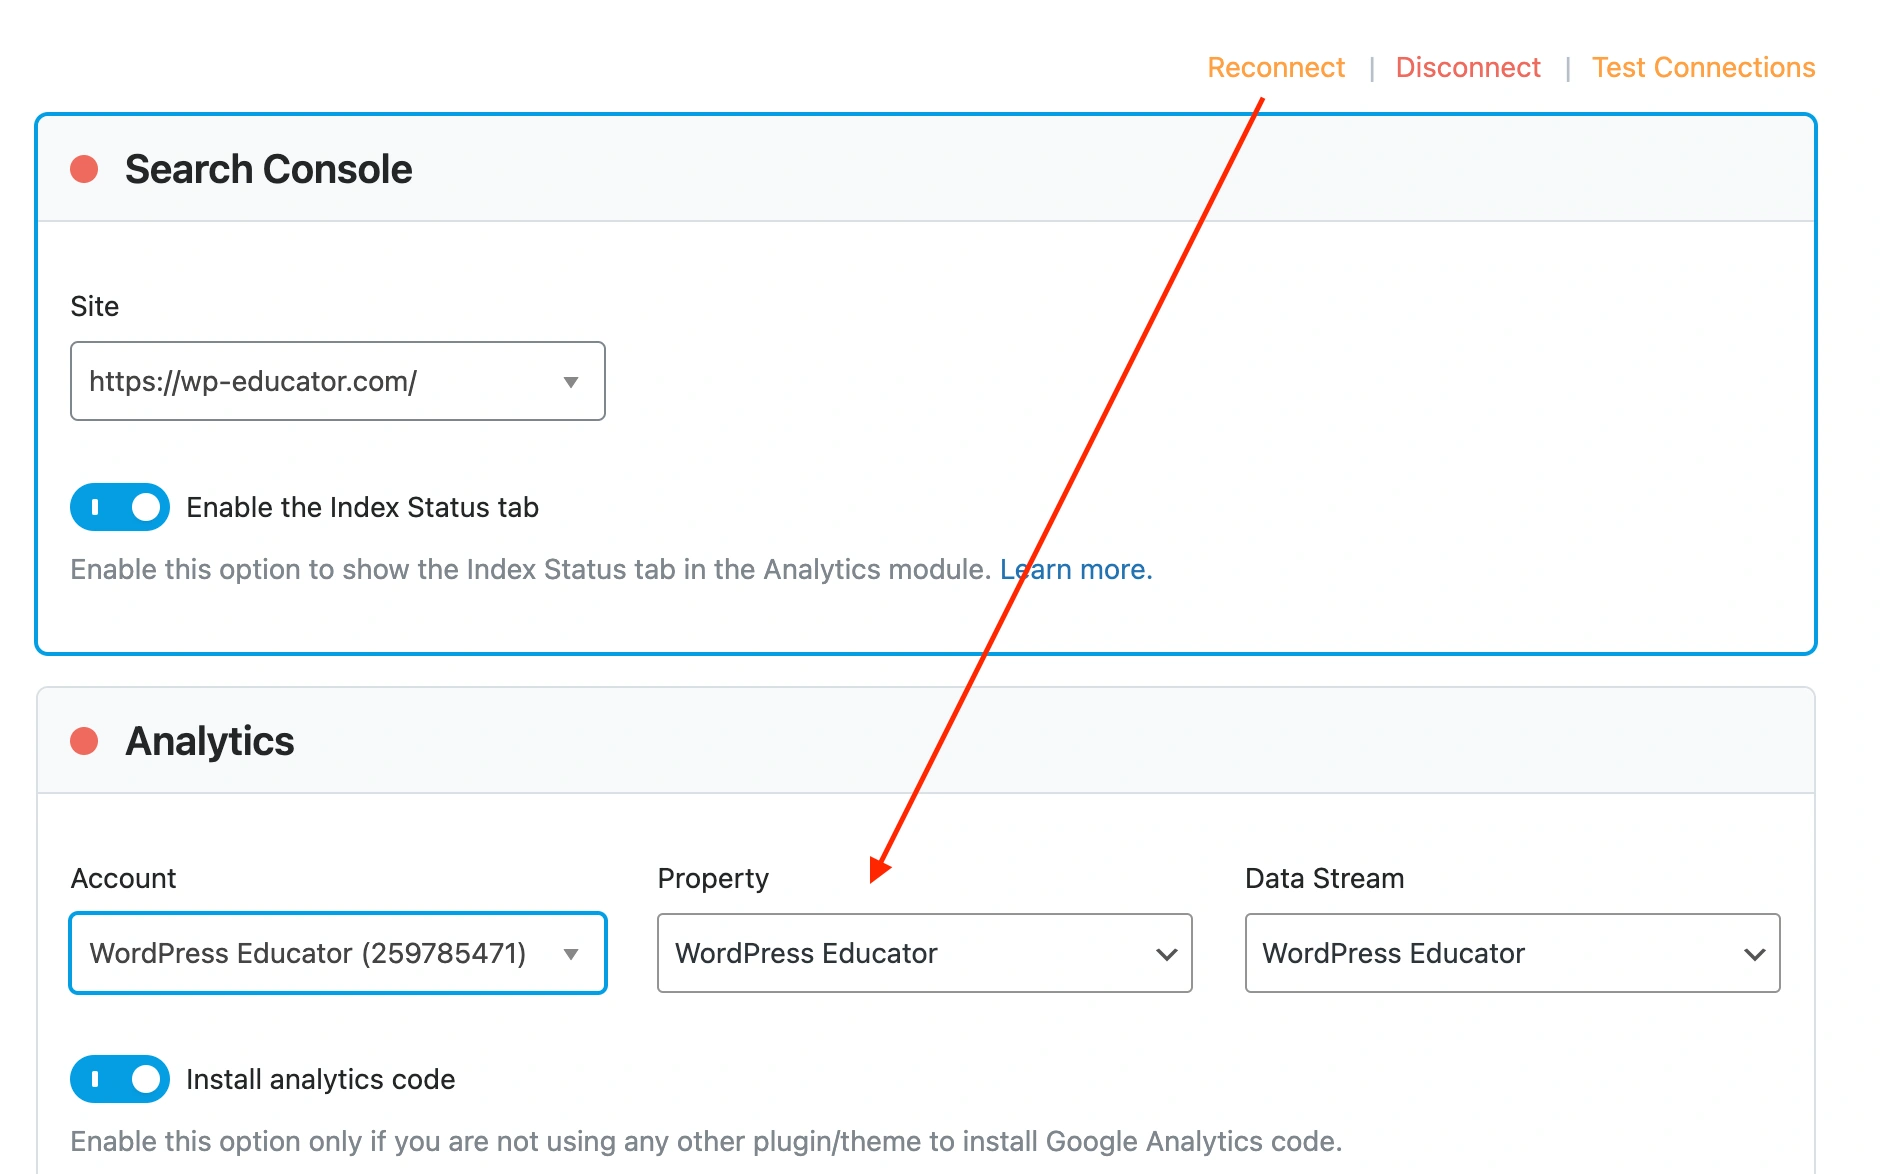Click the 'Install analytics code' label
Image resolution: width=1882 pixels, height=1174 pixels.
pos(320,1079)
